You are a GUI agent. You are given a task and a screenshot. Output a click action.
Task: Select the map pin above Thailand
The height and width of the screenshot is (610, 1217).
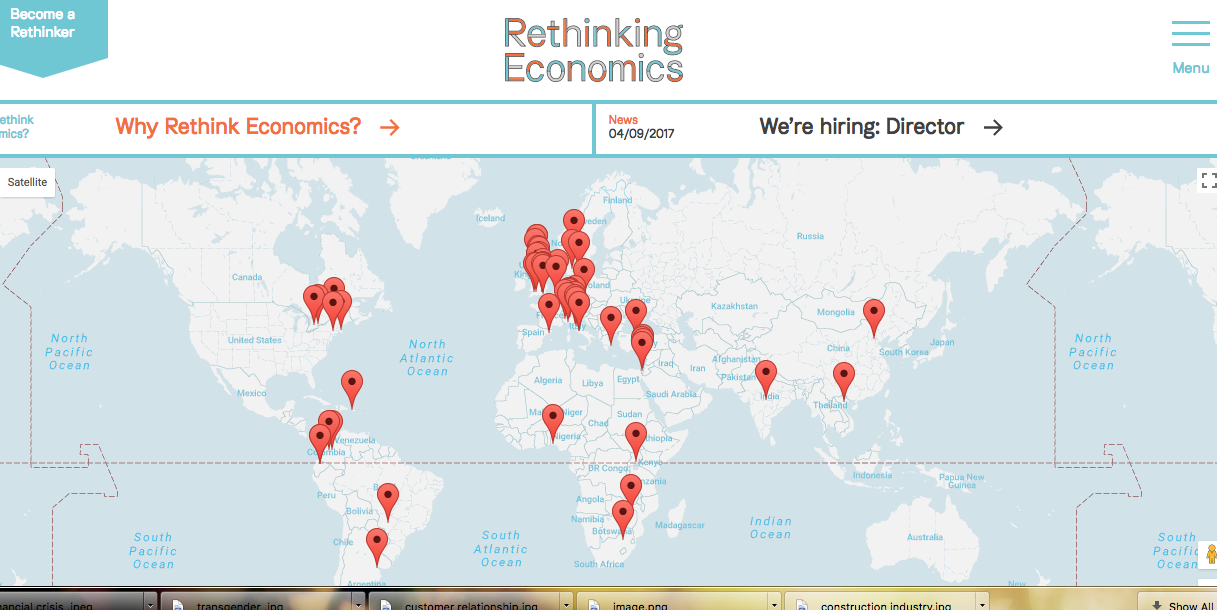[844, 381]
